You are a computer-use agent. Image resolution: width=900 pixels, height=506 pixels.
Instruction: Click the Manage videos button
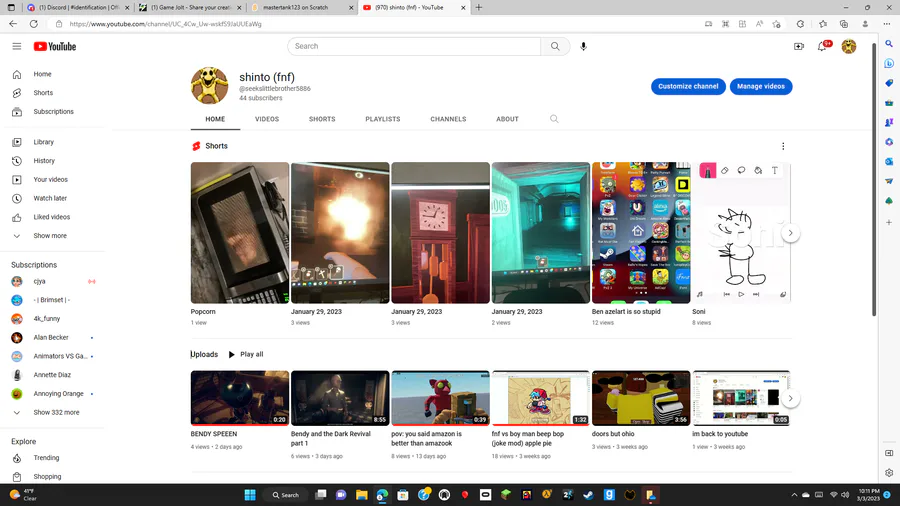coord(761,87)
